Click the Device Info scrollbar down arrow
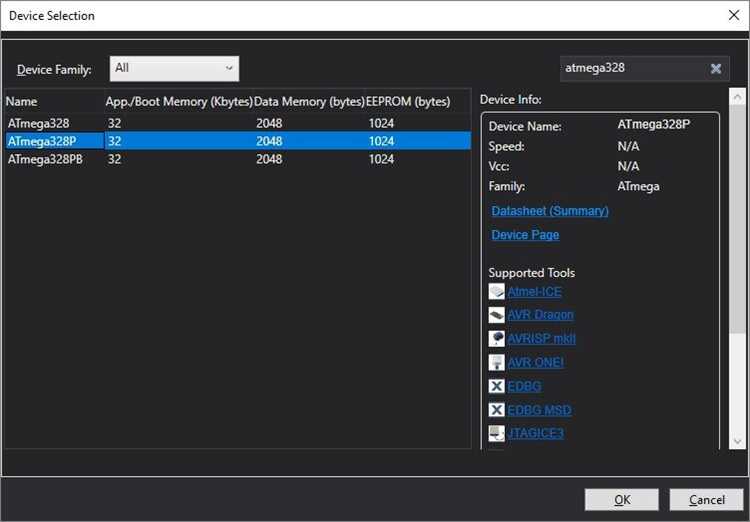Image resolution: width=750 pixels, height=522 pixels. (x=737, y=441)
